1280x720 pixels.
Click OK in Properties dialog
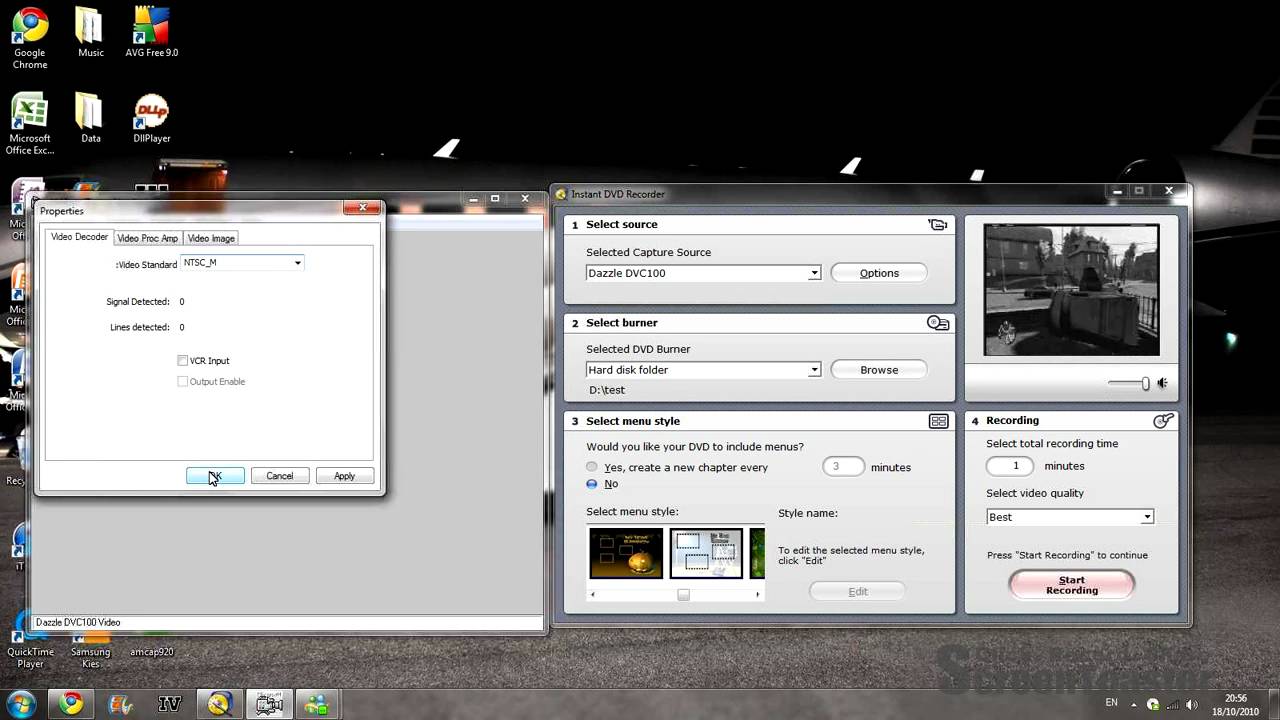[215, 476]
